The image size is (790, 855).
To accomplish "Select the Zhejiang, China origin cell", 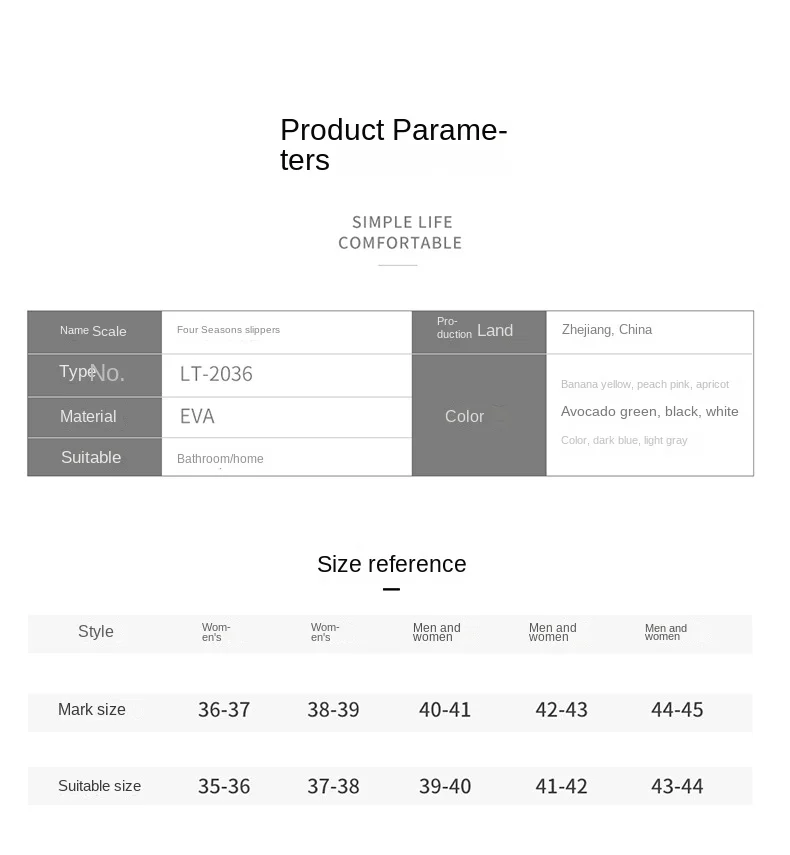I will pos(607,330).
